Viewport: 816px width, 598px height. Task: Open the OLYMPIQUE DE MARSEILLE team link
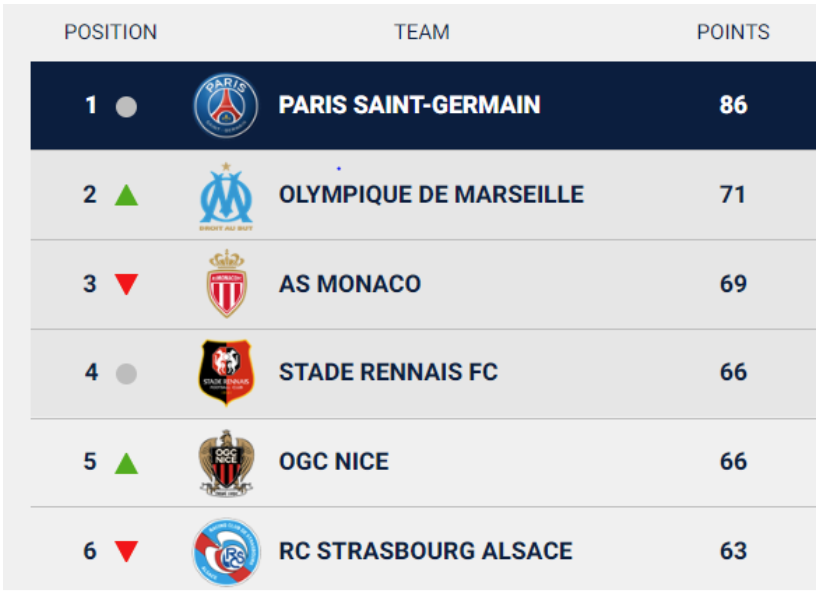pyautogui.click(x=431, y=195)
